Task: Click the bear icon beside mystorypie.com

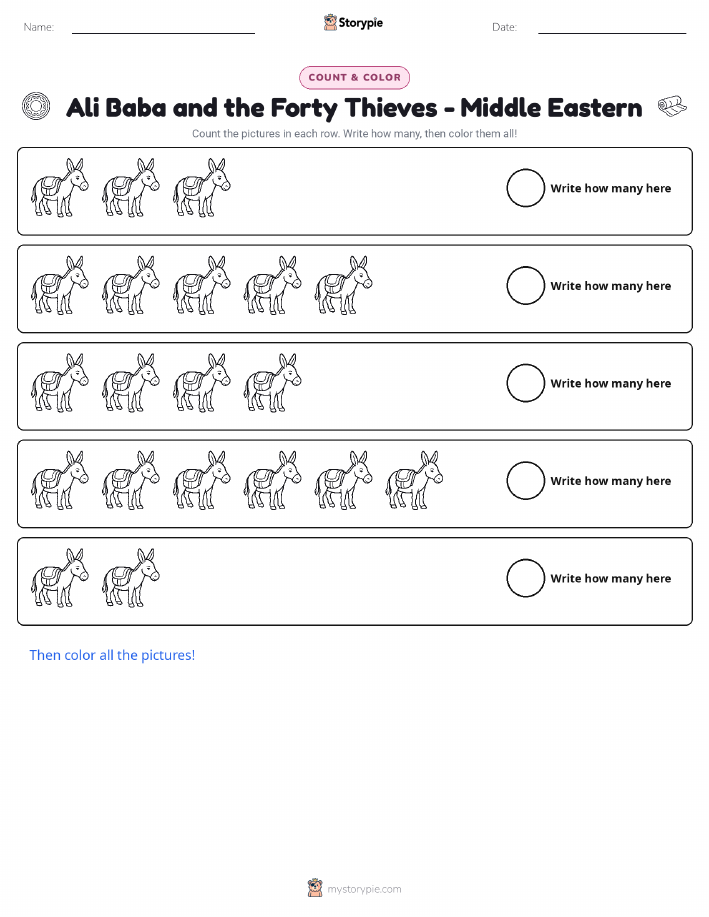Action: coord(315,888)
